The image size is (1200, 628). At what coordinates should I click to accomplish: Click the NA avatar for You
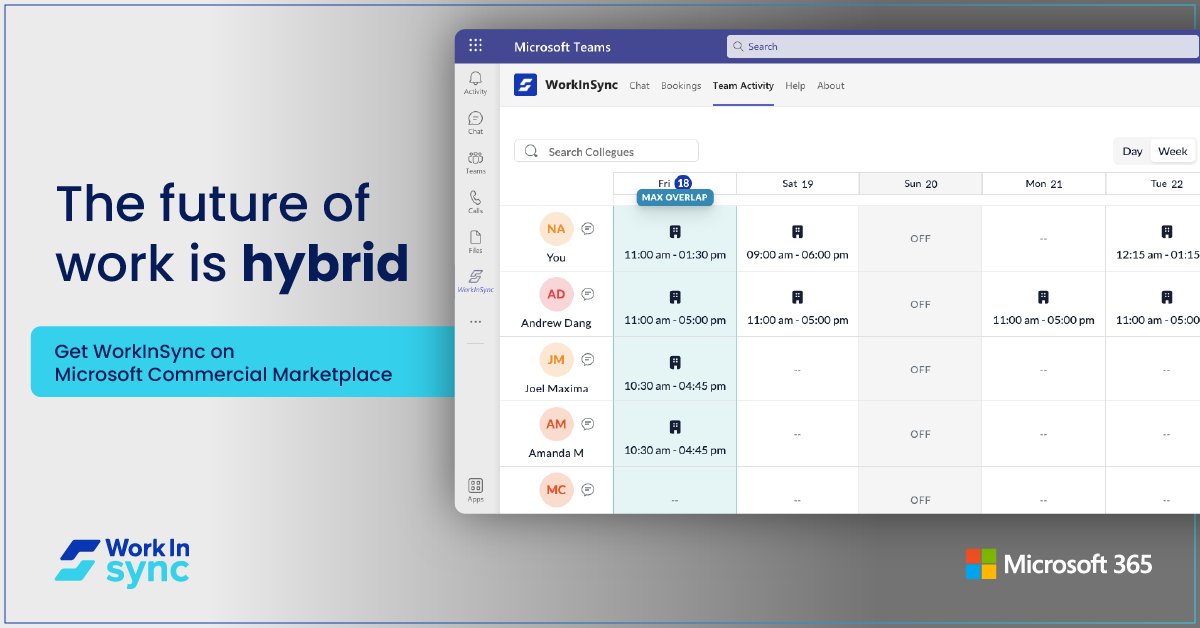pos(556,229)
